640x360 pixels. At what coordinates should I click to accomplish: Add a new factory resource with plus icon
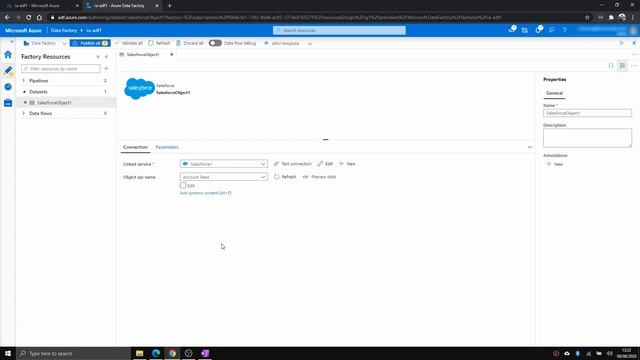(x=107, y=69)
